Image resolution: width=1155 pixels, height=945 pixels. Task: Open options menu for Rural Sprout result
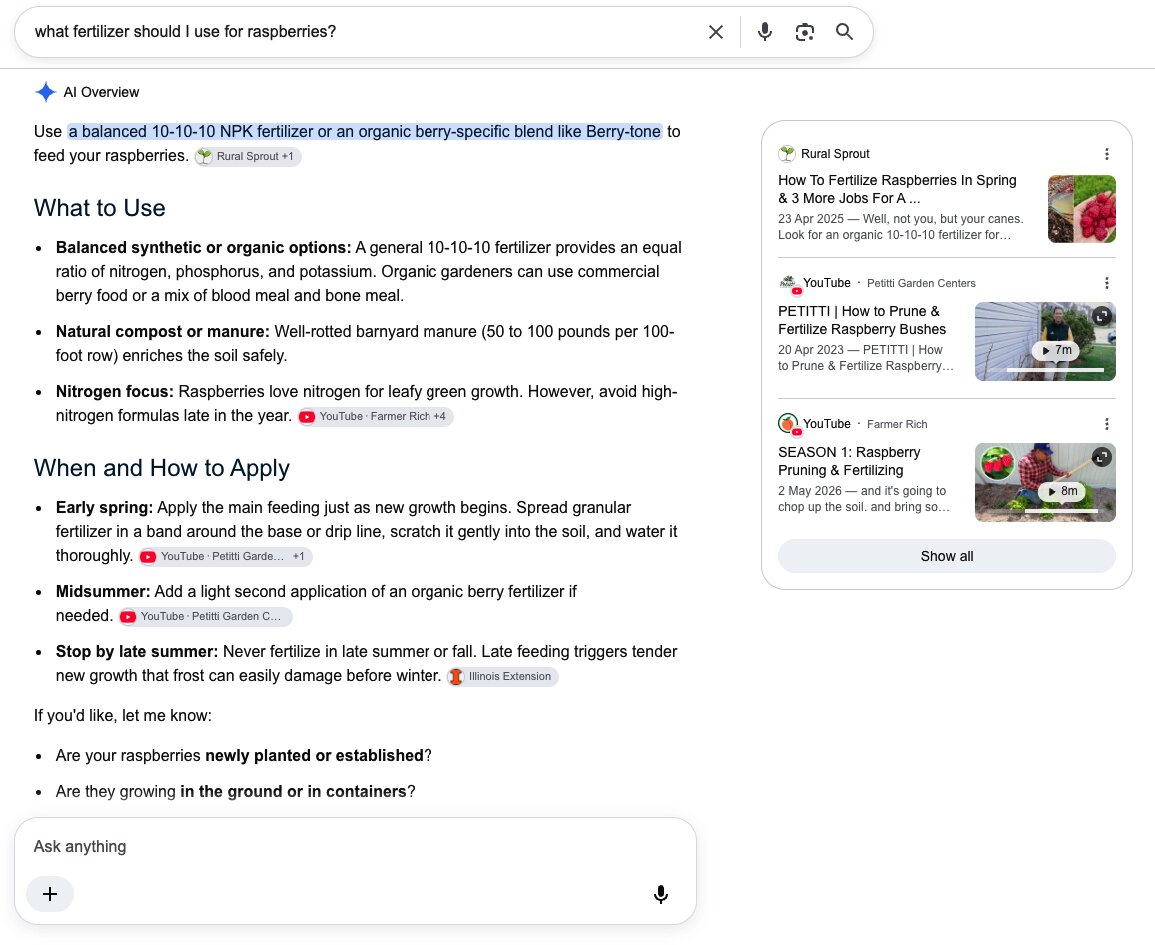point(1106,154)
